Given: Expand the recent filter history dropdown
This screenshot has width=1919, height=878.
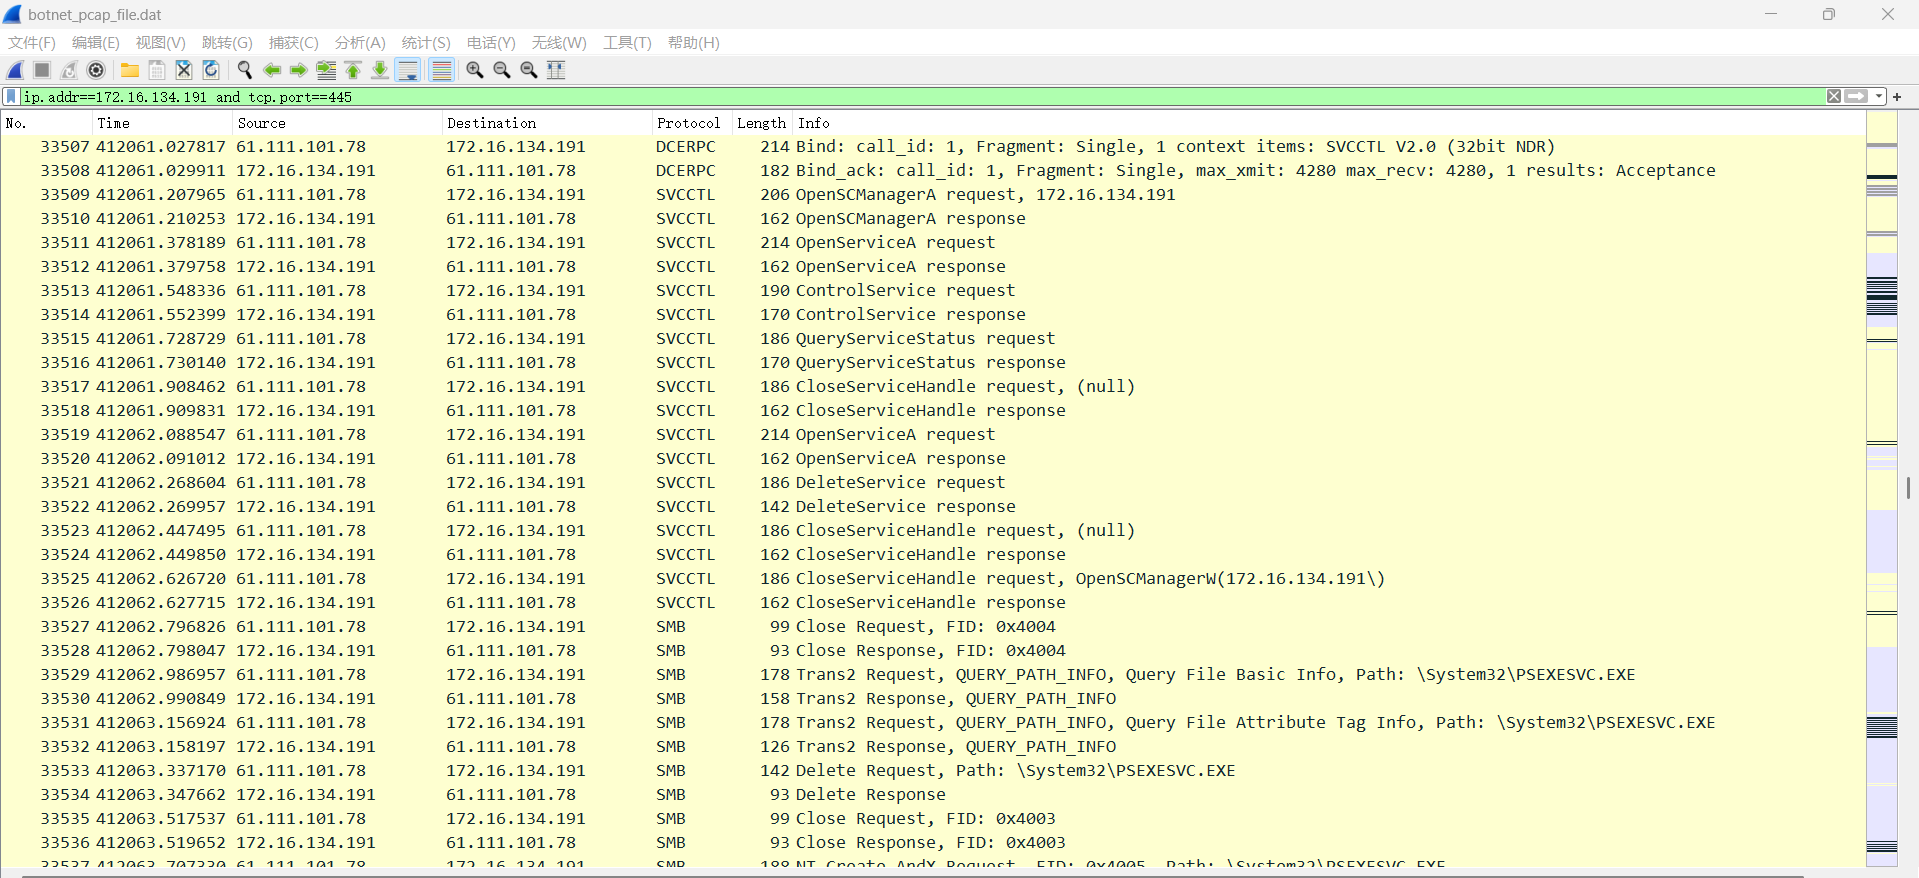Looking at the screenshot, I should click(x=1879, y=97).
